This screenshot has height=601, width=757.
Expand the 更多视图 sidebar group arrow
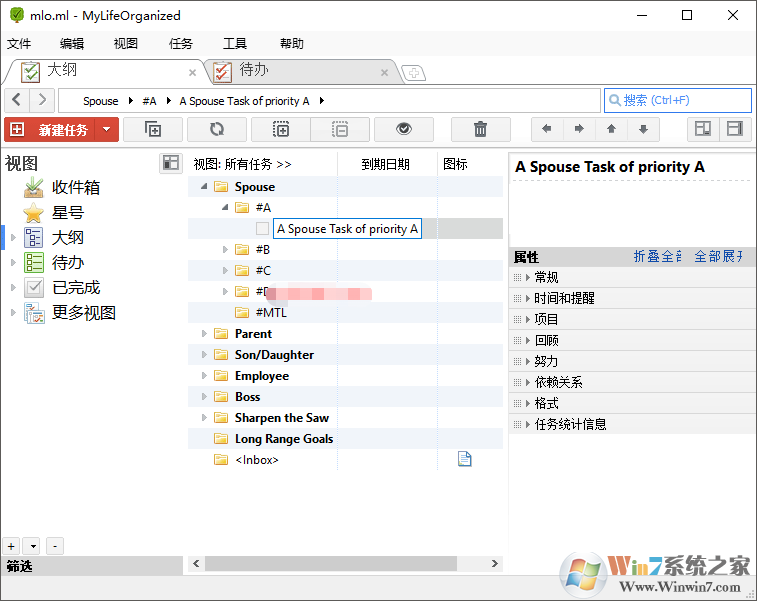pos(13,313)
